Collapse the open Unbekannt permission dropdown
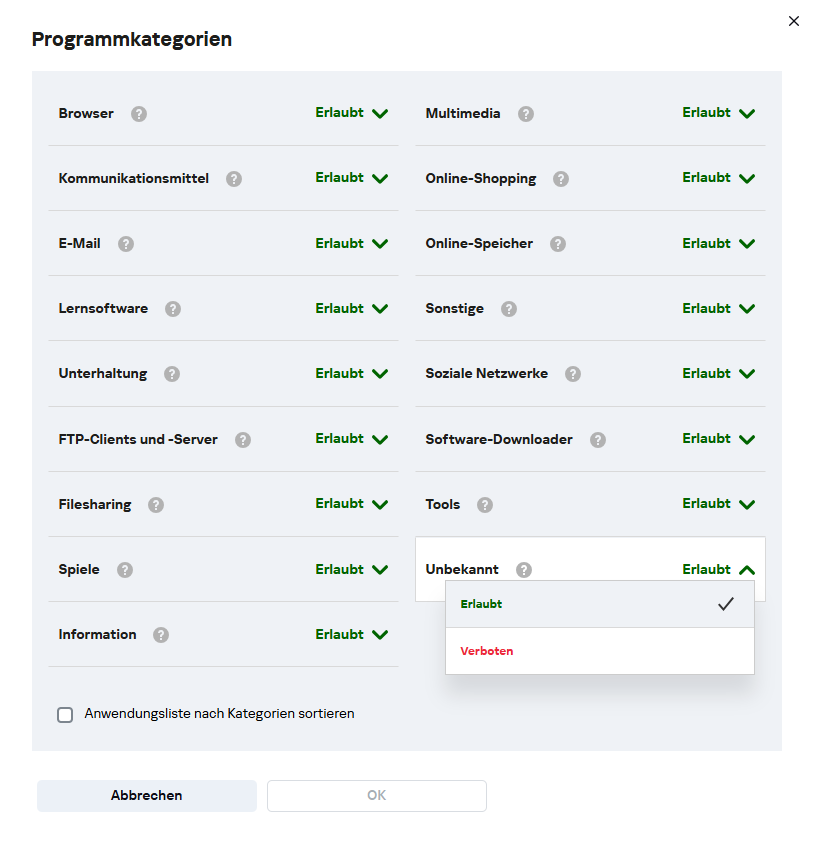Screen dimensions: 816x842 click(718, 570)
